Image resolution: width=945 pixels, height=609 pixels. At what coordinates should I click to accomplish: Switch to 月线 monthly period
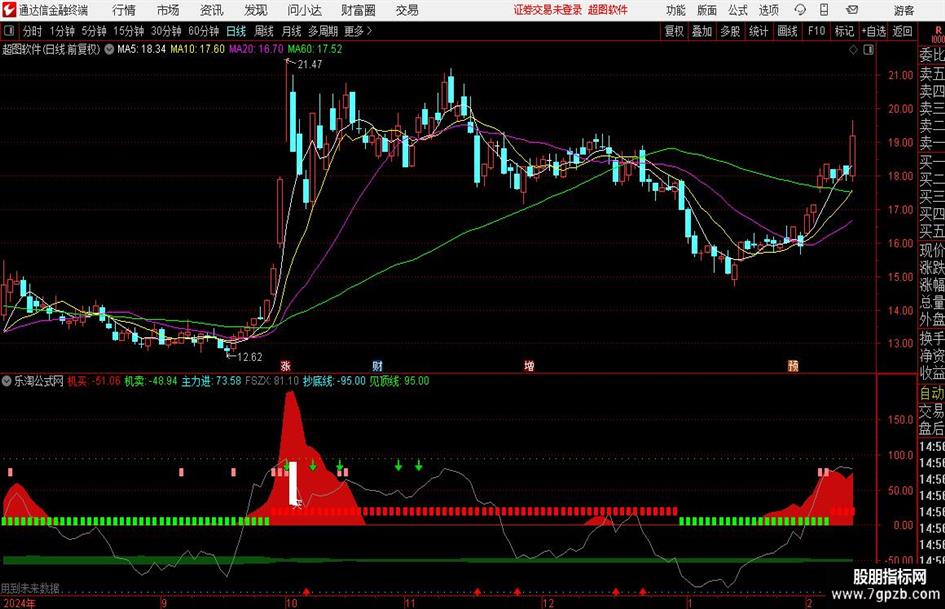[291, 31]
